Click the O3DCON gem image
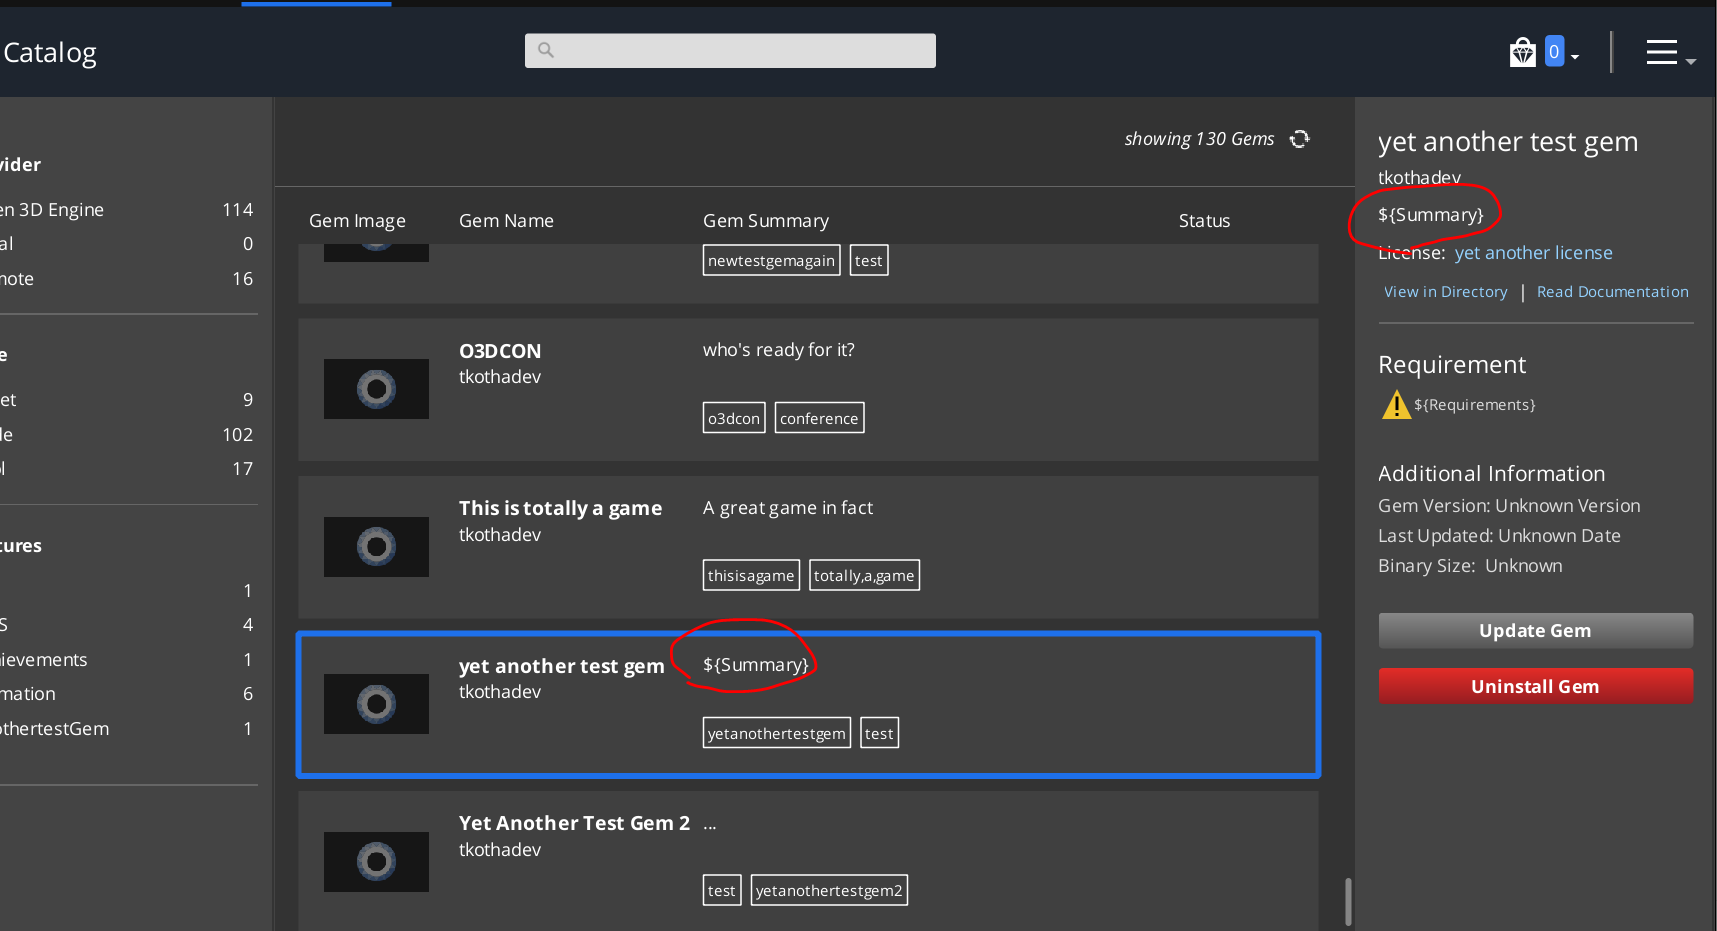 pyautogui.click(x=376, y=389)
